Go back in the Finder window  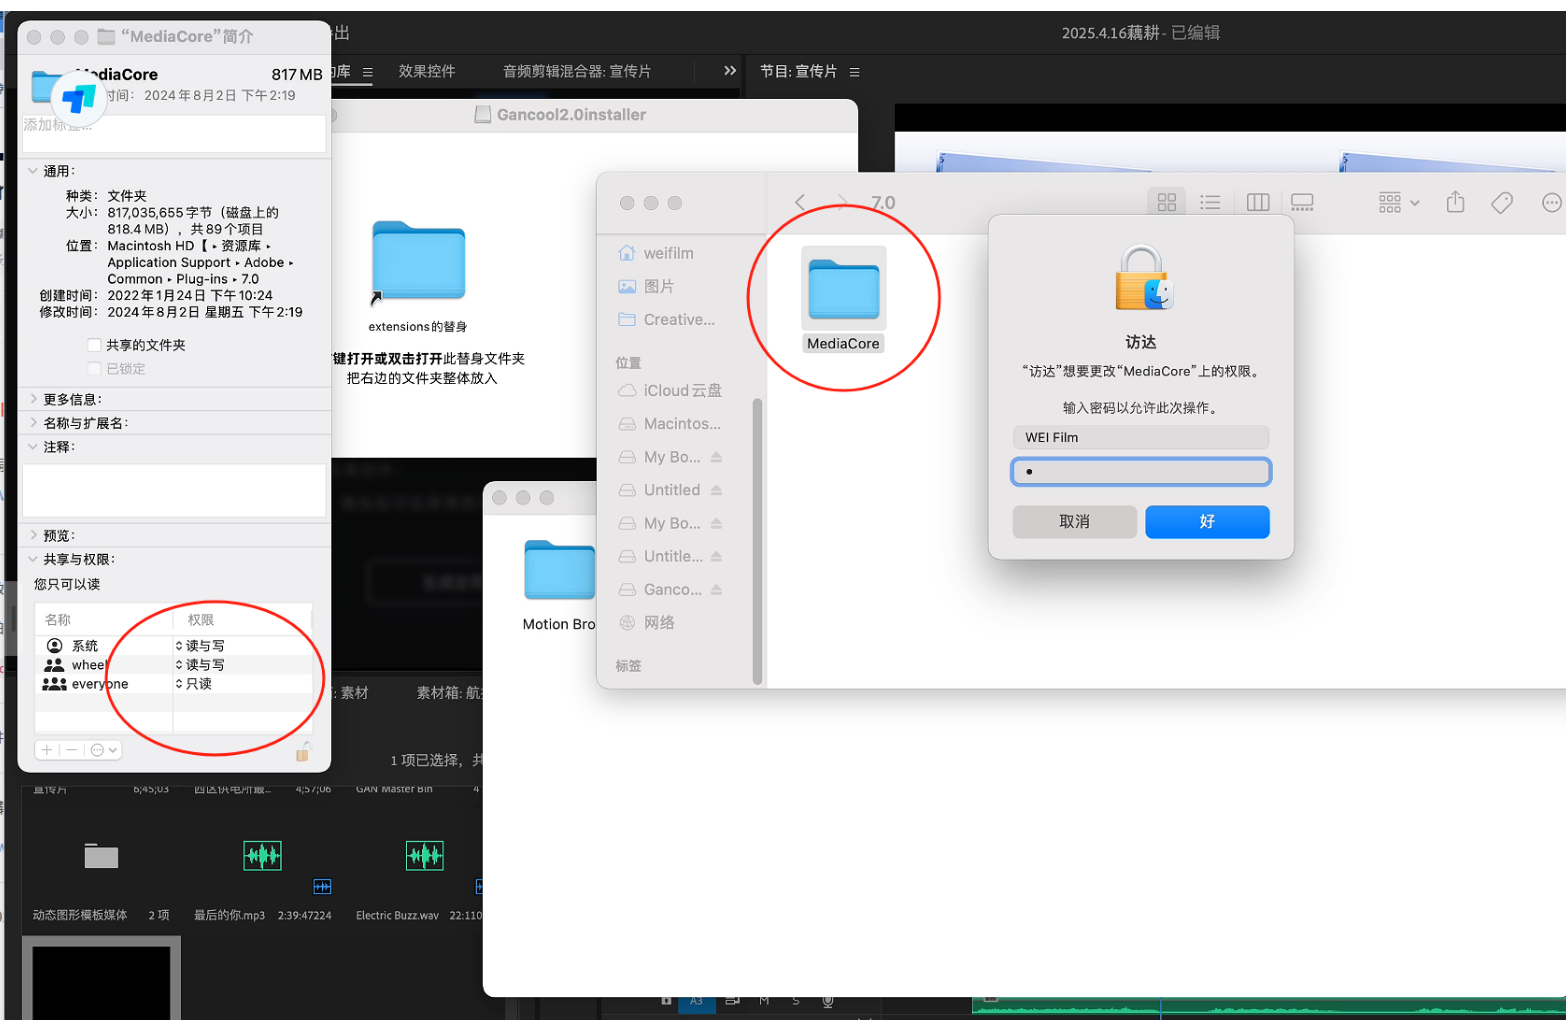click(800, 202)
